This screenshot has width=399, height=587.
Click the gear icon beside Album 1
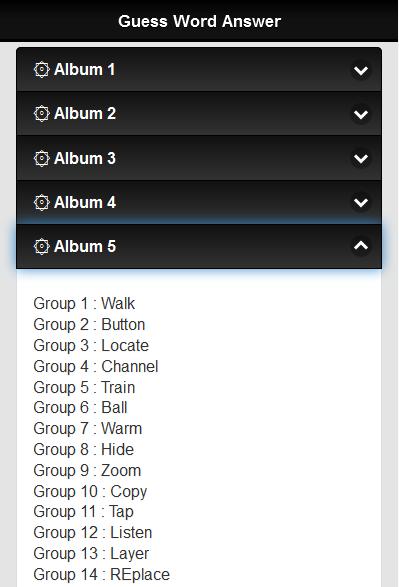click(42, 70)
